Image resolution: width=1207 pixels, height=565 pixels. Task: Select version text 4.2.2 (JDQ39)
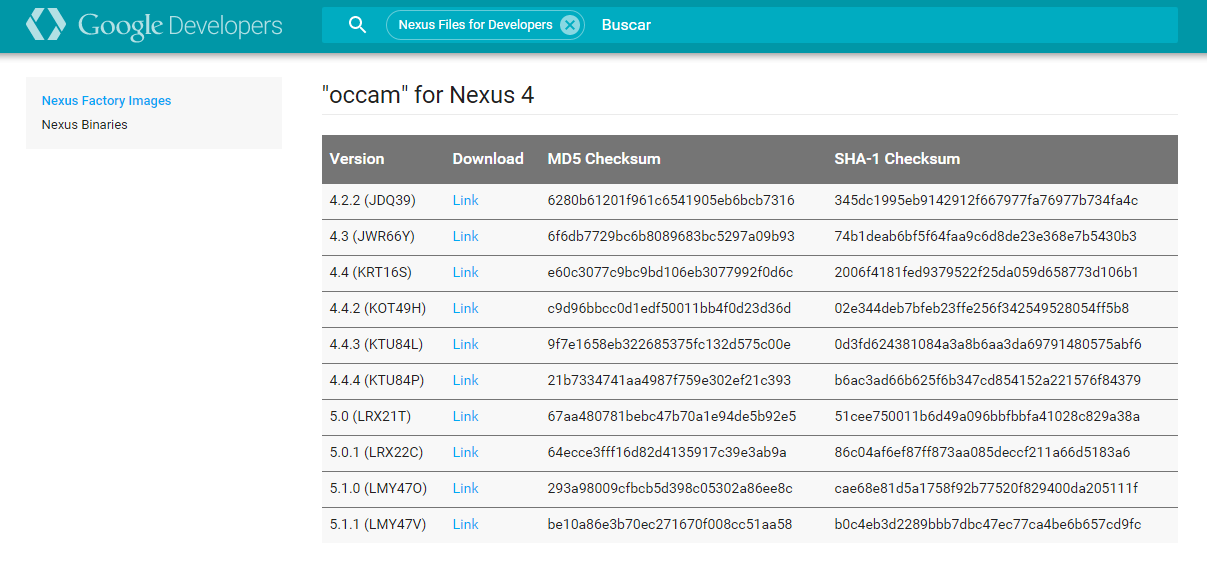coord(372,200)
